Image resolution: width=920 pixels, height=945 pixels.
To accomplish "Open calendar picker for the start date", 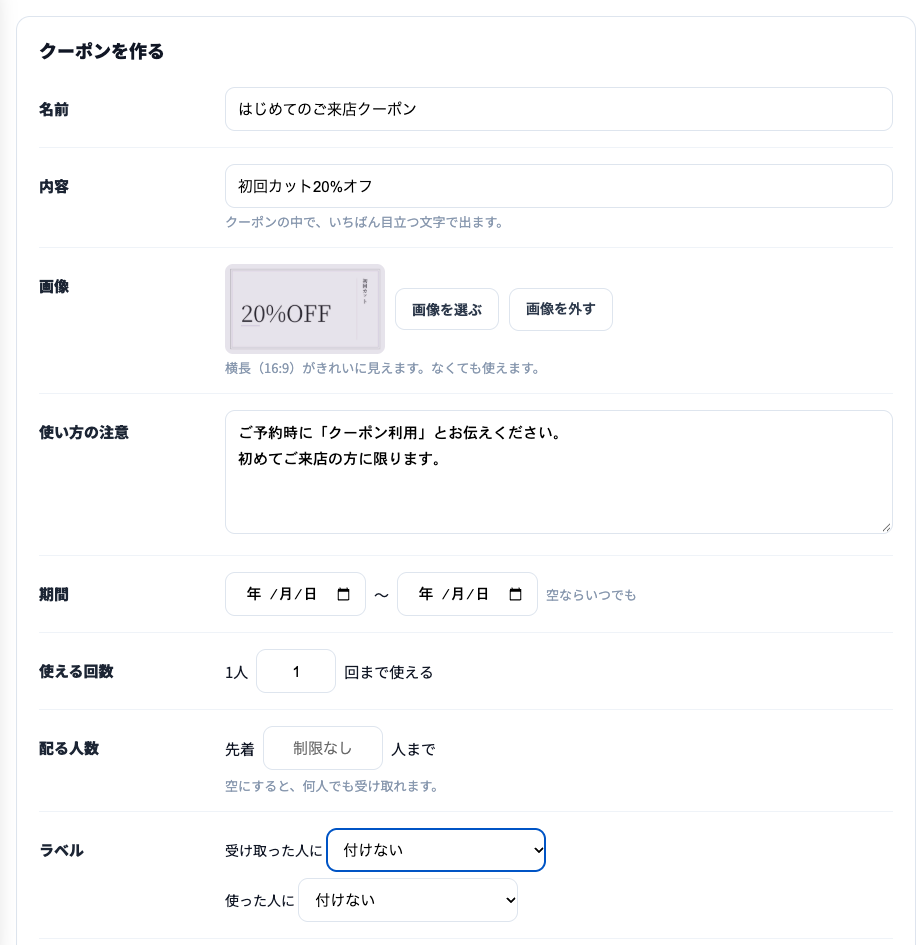I will pyautogui.click(x=343, y=594).
